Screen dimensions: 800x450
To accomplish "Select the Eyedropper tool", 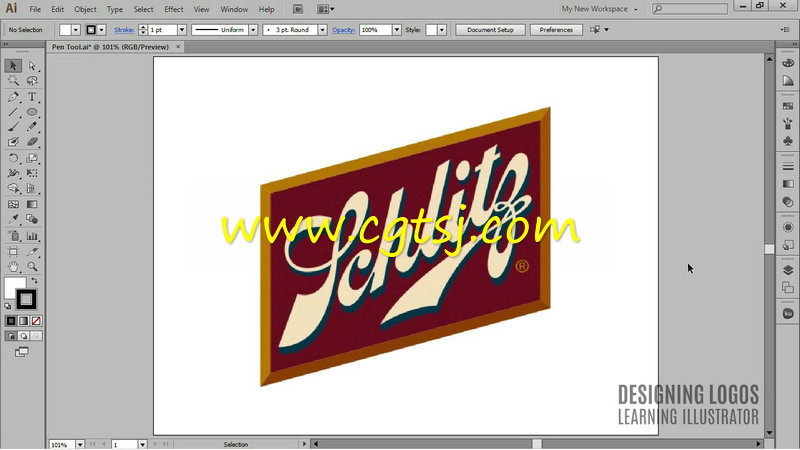I will click(x=13, y=219).
